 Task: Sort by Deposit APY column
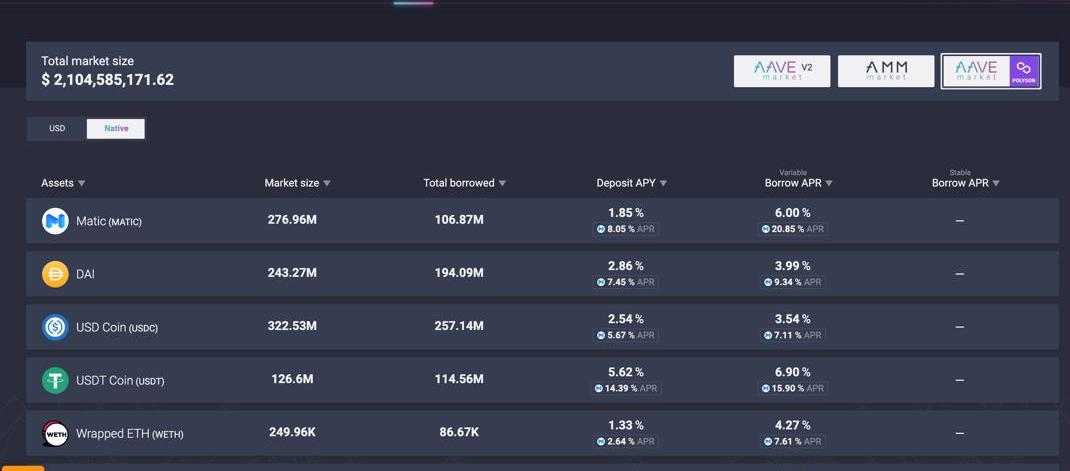[x=631, y=183]
